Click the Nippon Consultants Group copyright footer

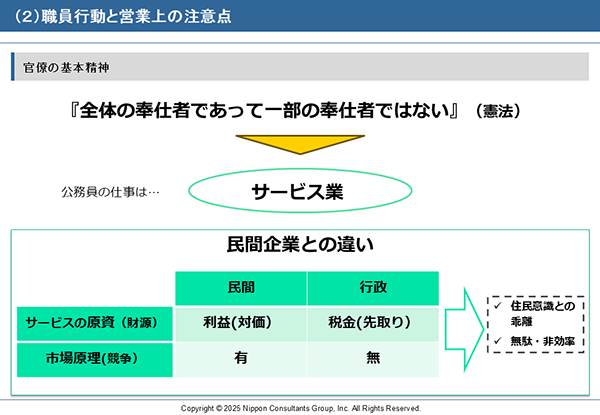tap(301, 408)
